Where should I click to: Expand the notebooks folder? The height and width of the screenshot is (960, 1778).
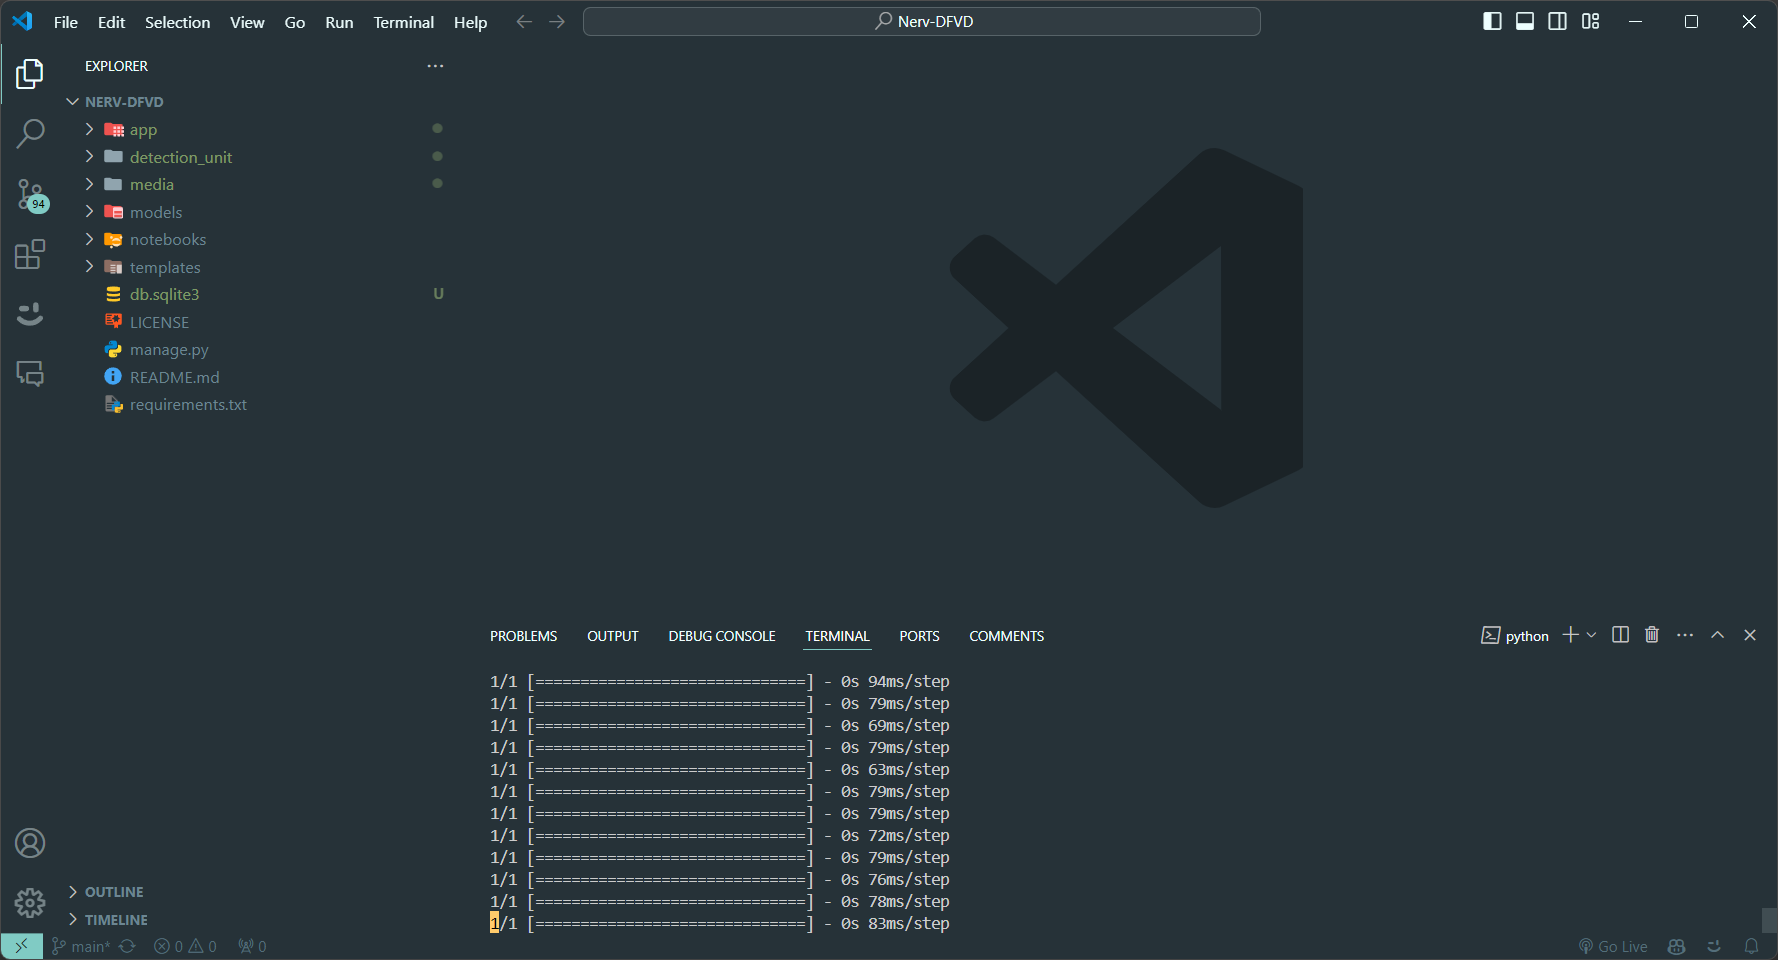(89, 239)
